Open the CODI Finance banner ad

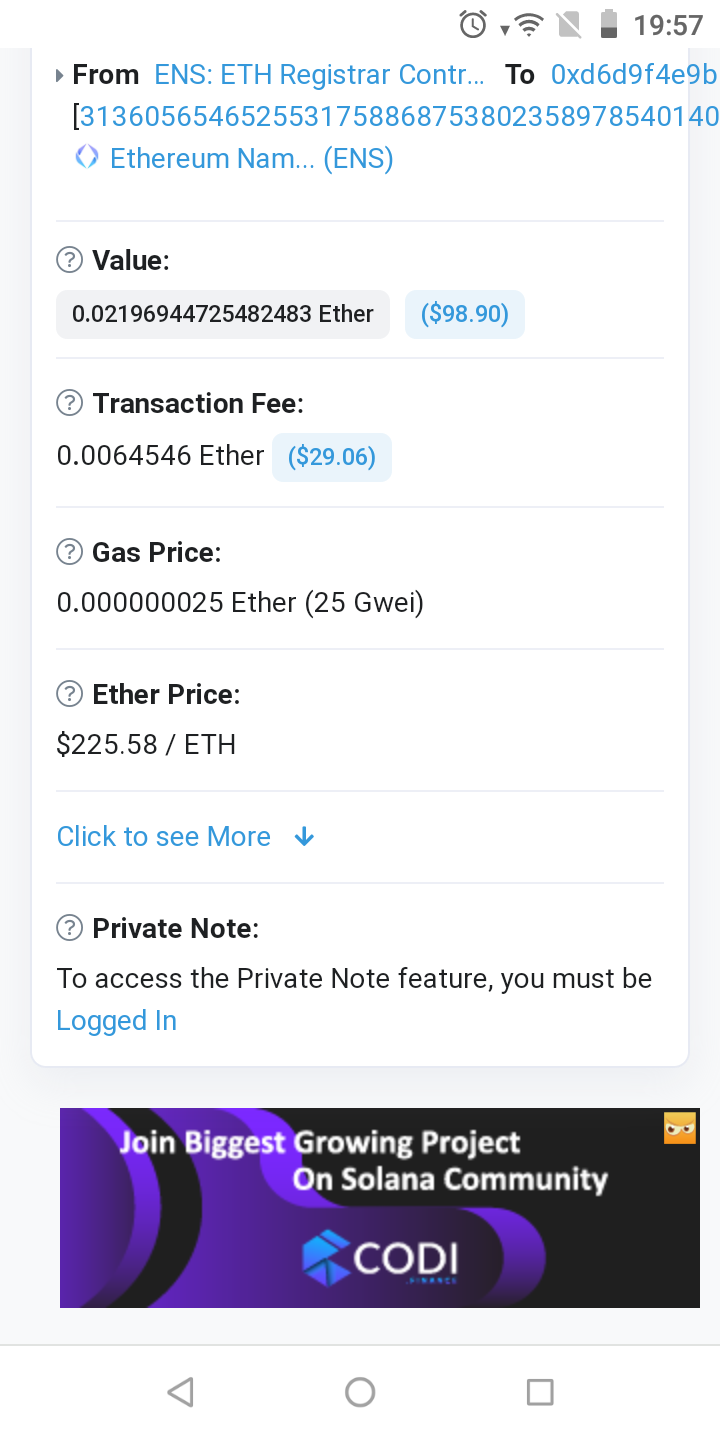click(380, 1208)
